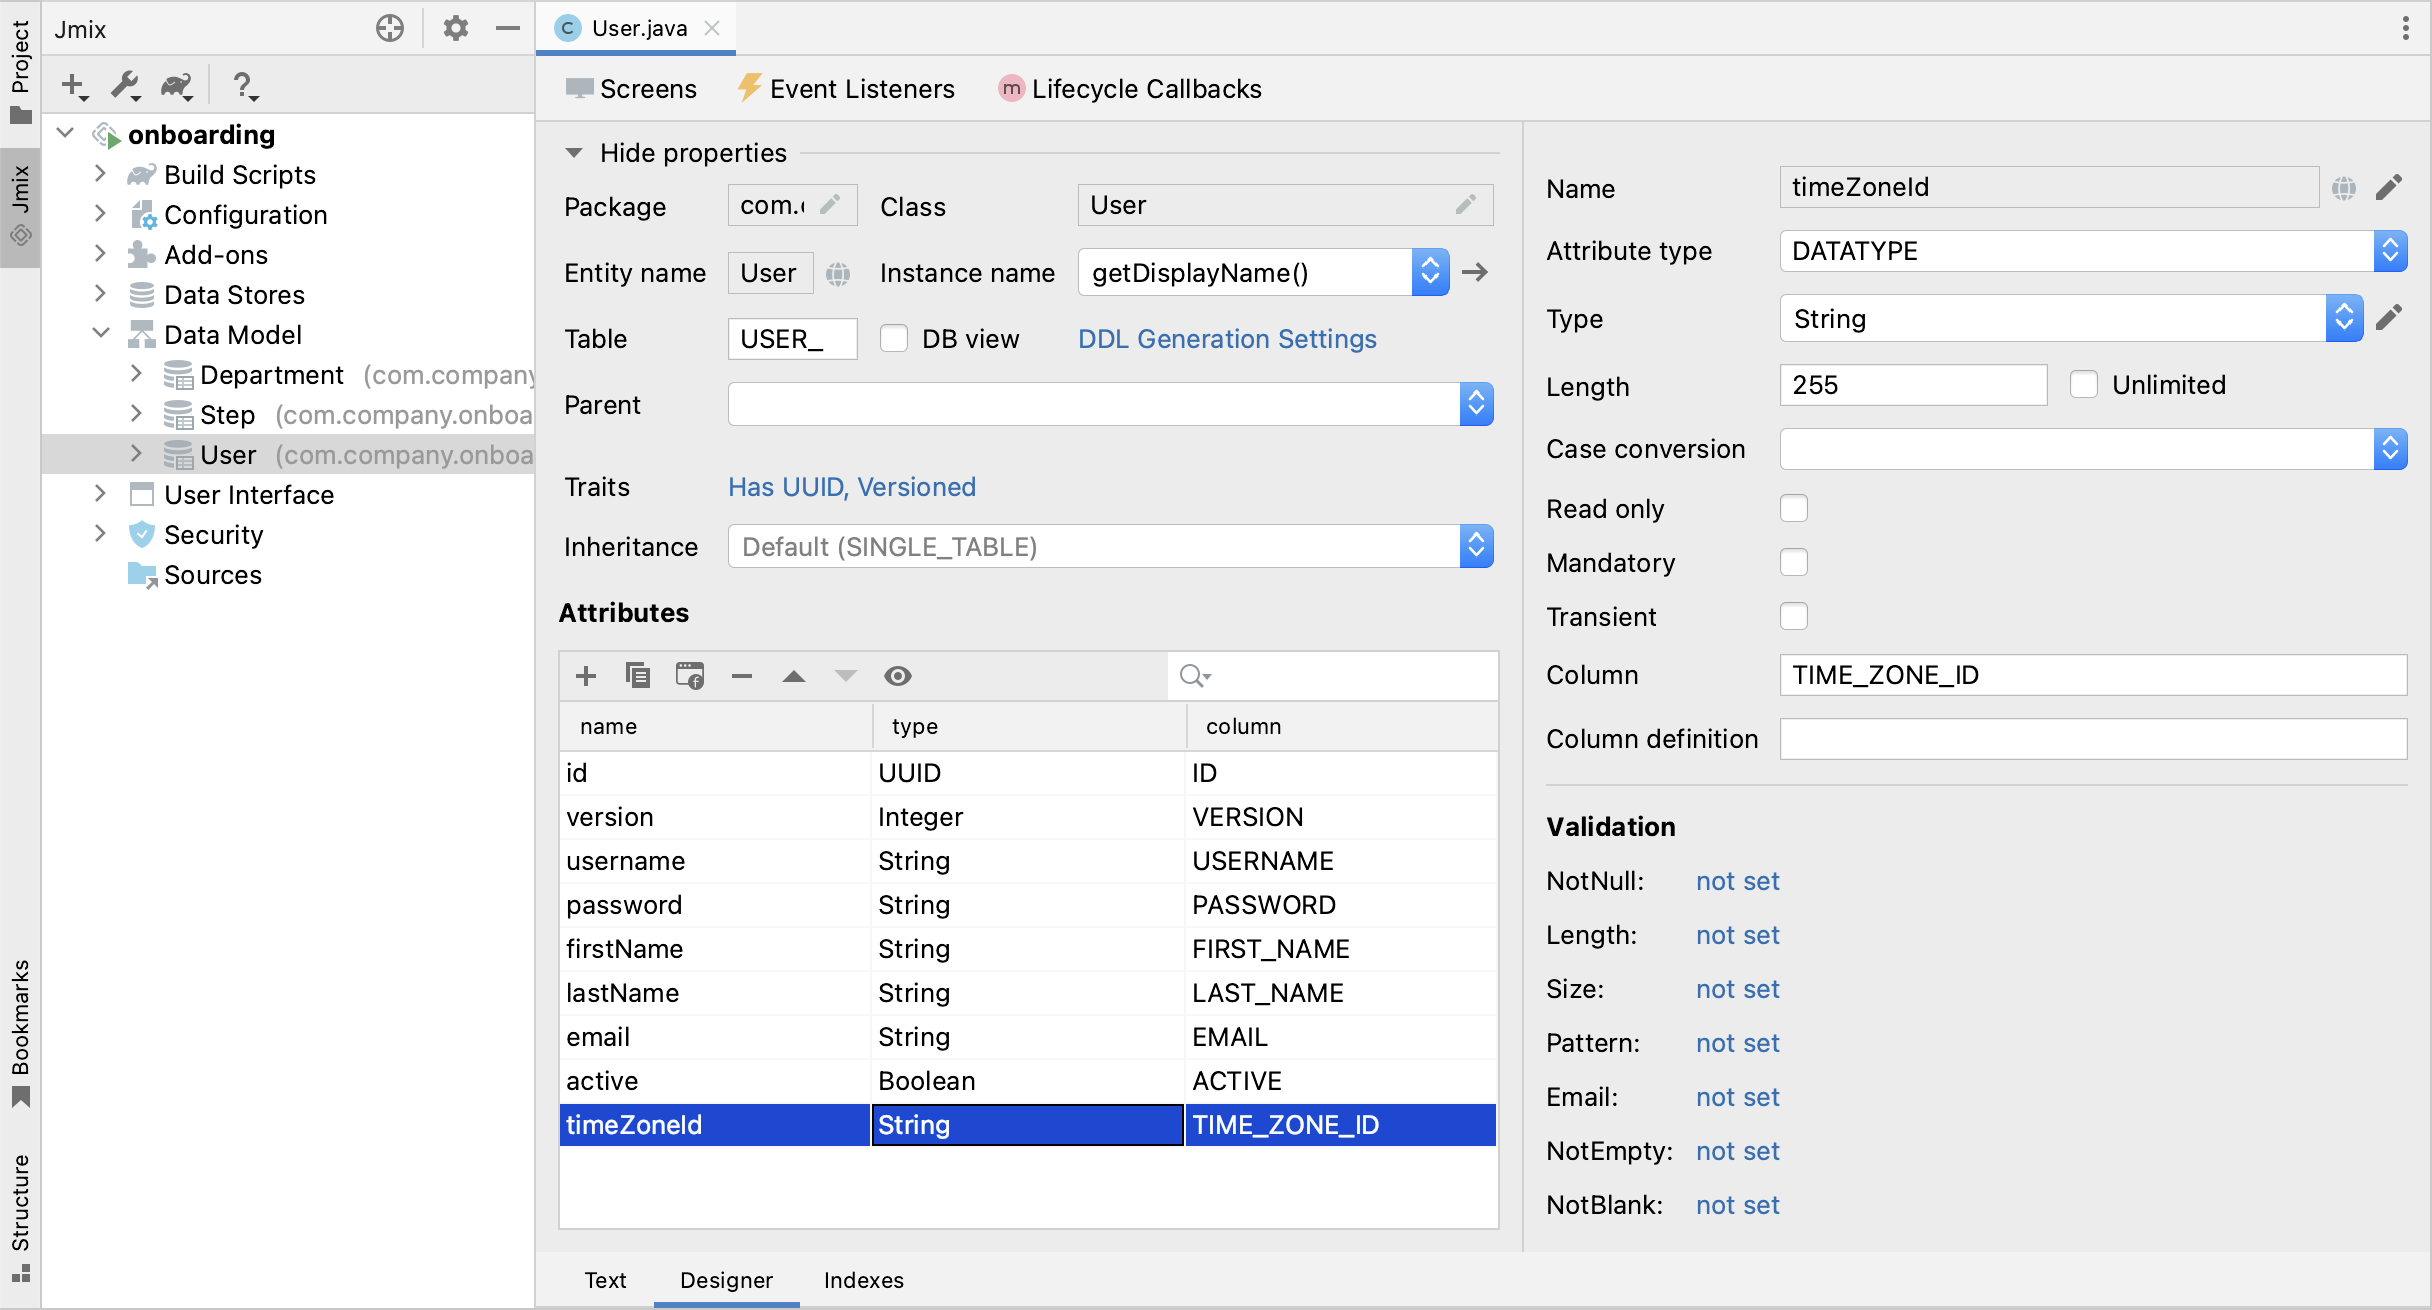Click the eye visibility icon for attributes
Image resolution: width=2432 pixels, height=1310 pixels.
tap(898, 674)
